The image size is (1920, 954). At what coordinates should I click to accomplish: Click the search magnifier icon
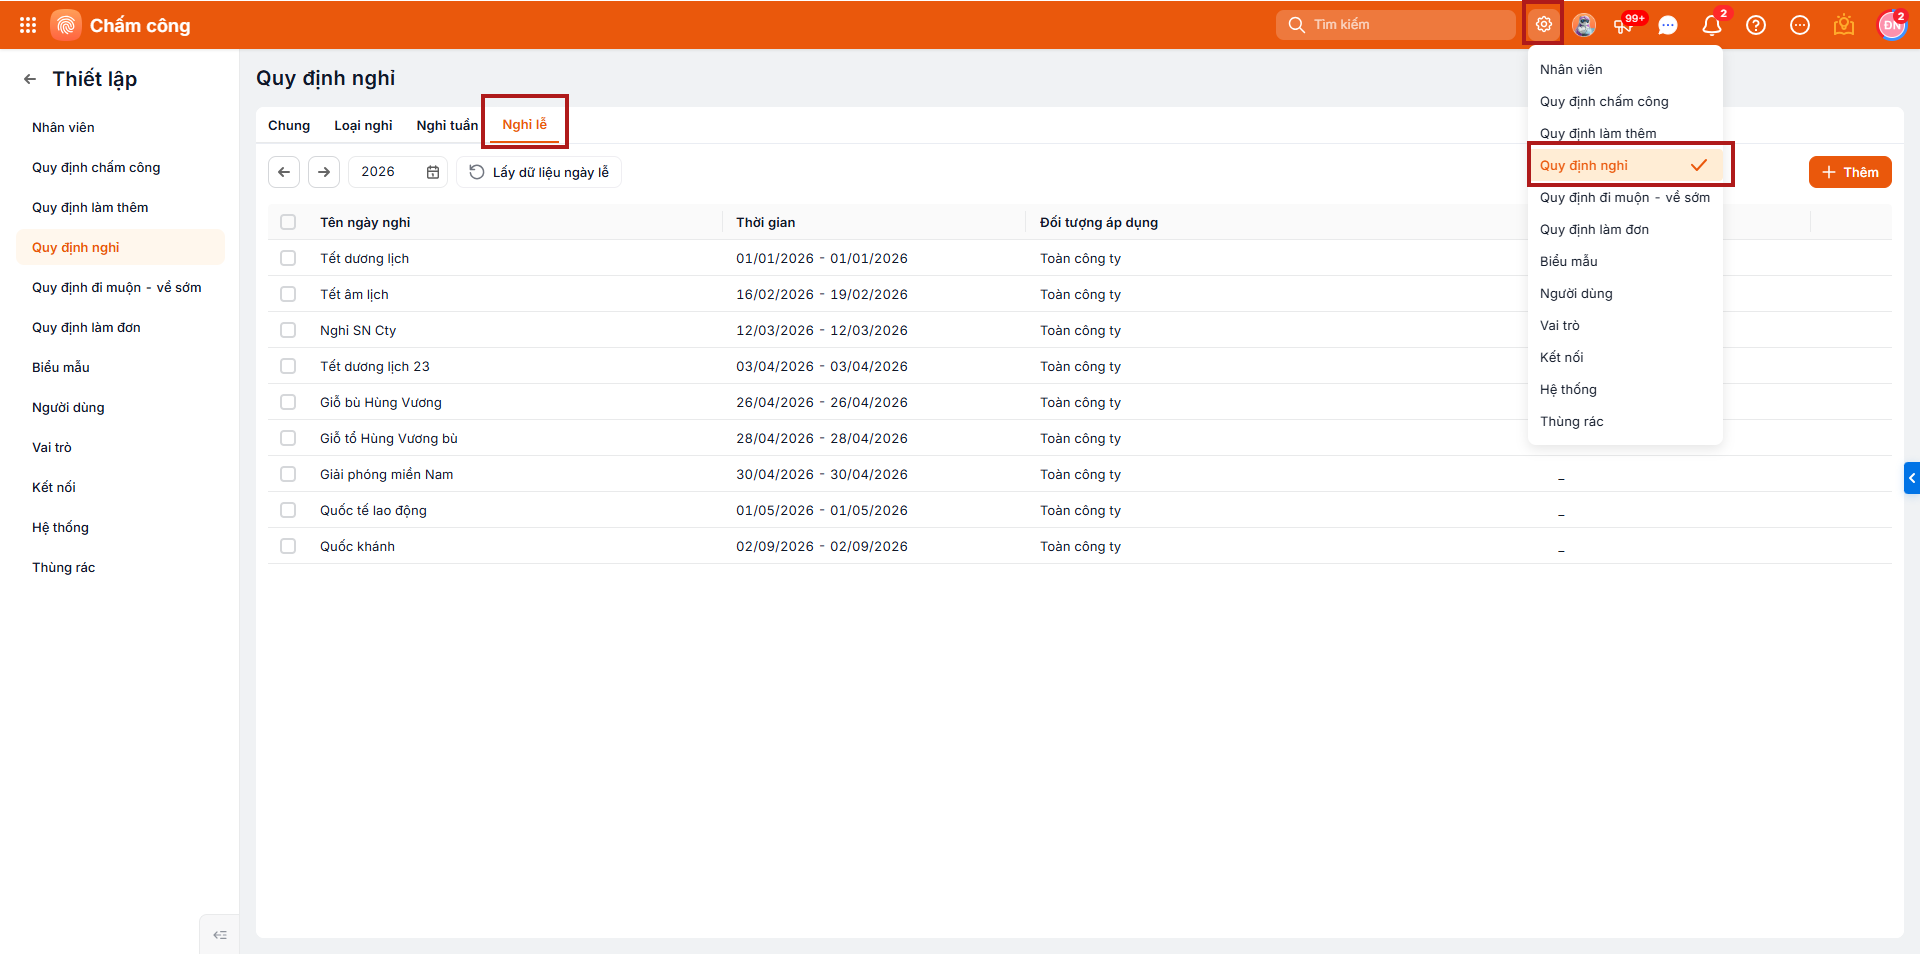[x=1296, y=25]
